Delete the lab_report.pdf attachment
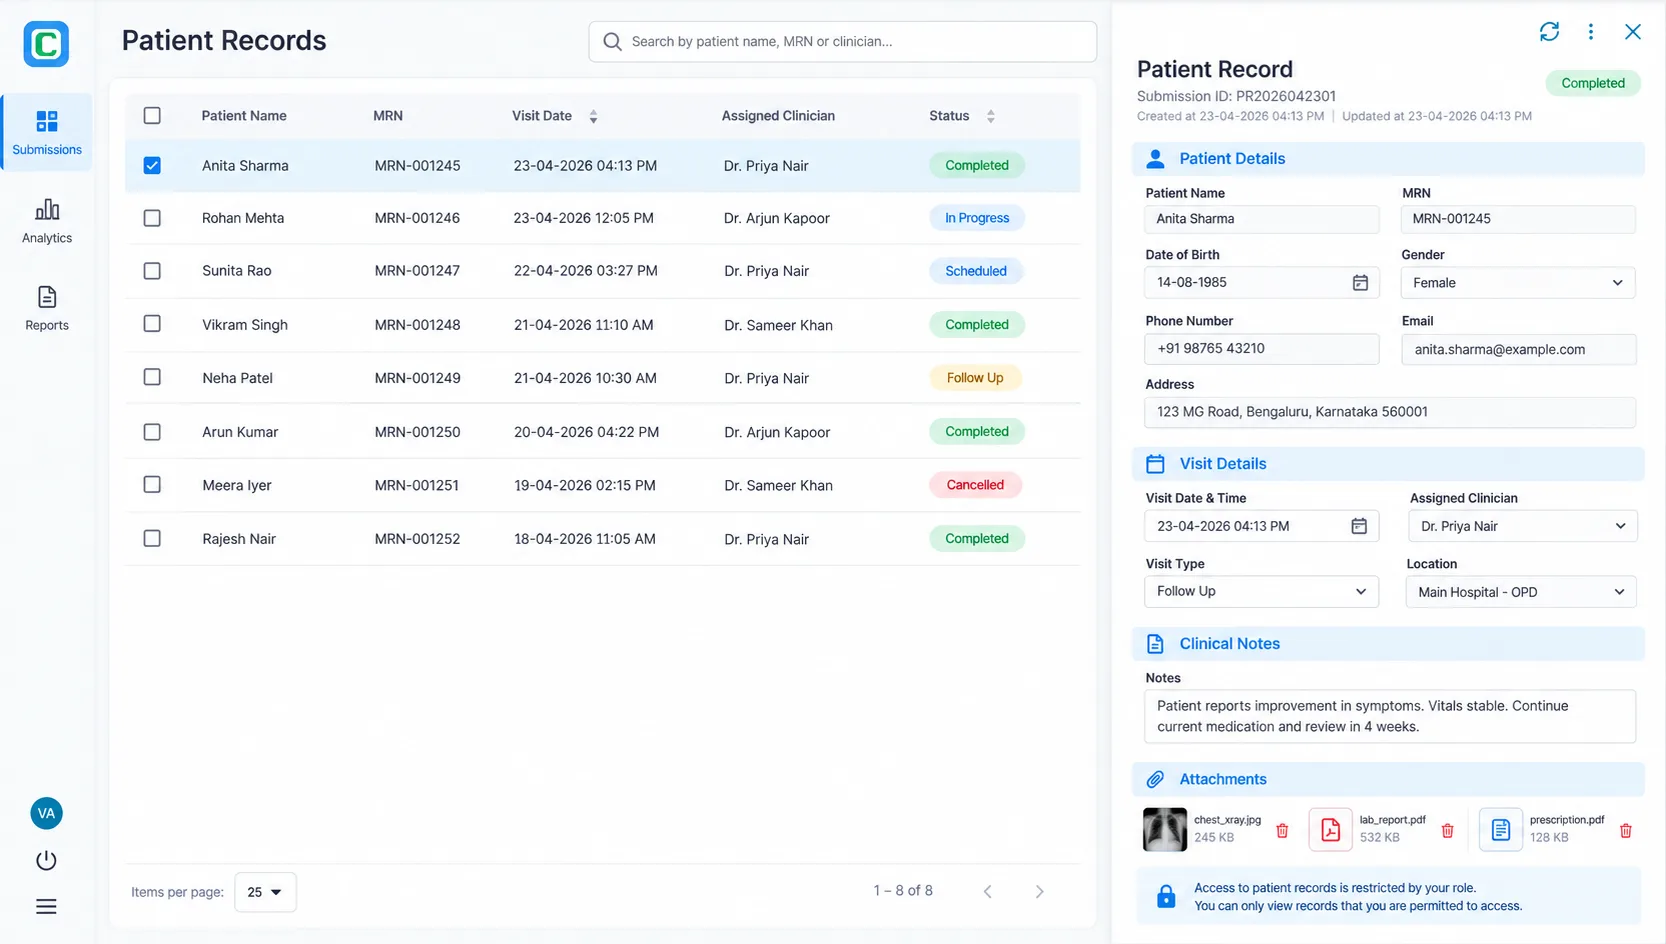Viewport: 1666px width, 944px height. click(1447, 830)
